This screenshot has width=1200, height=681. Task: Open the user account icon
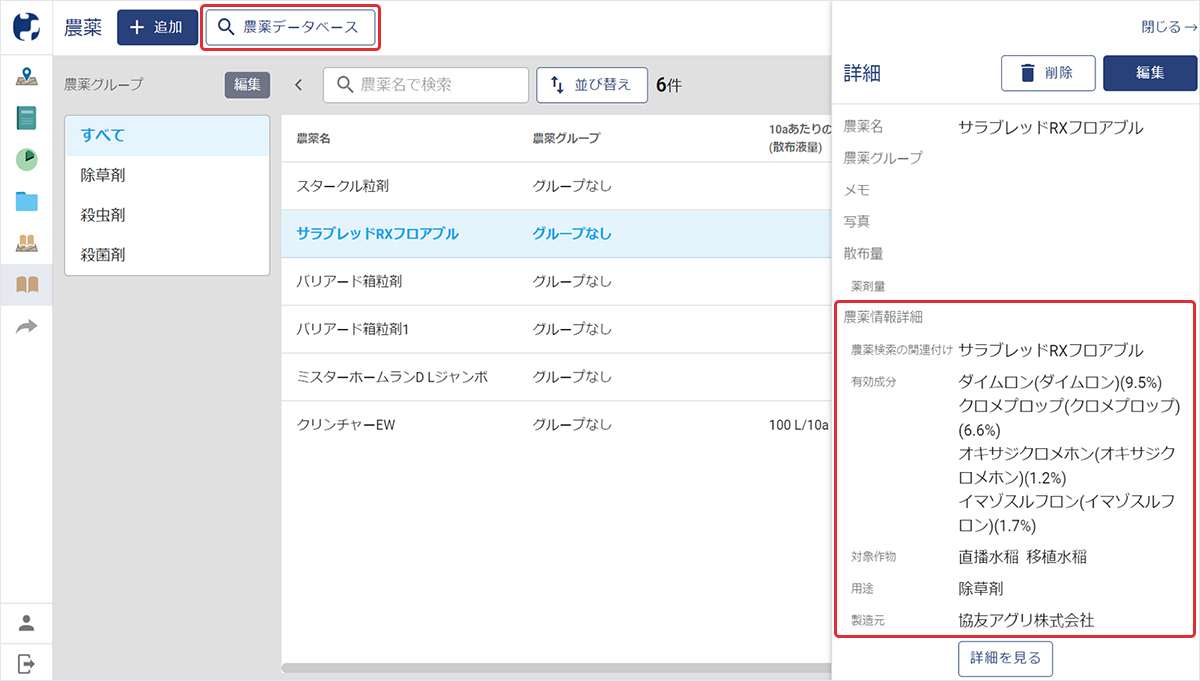pos(27,622)
